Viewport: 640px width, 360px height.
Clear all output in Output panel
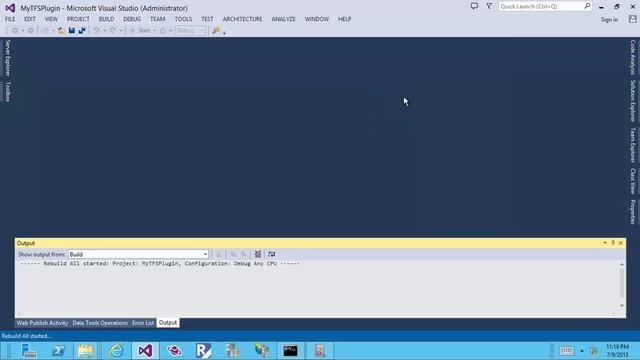258,254
